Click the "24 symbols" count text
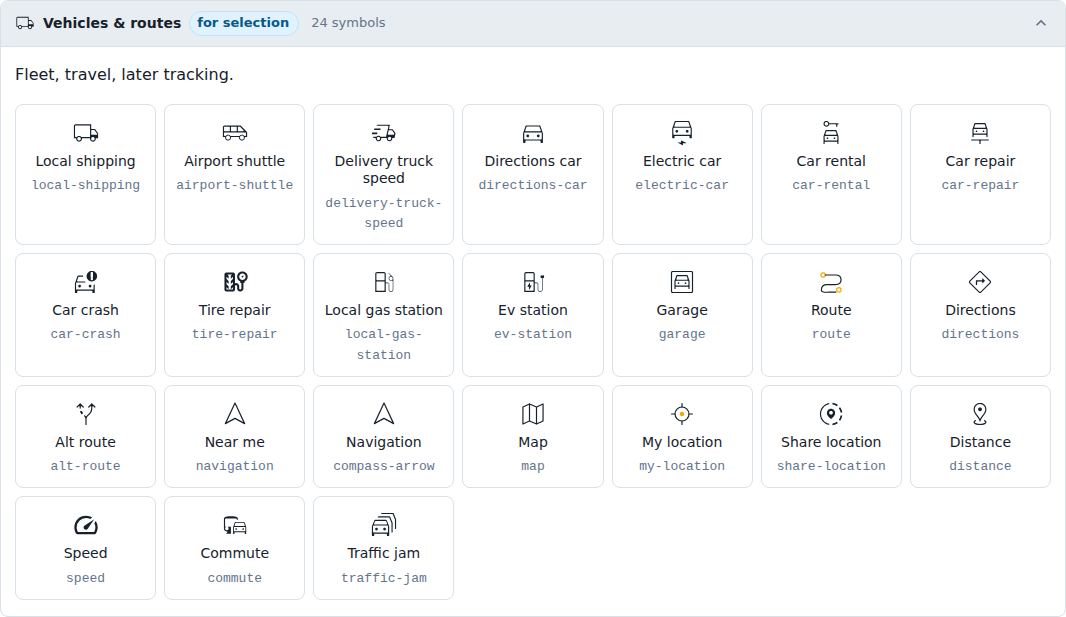The height and width of the screenshot is (617, 1066). coord(348,22)
